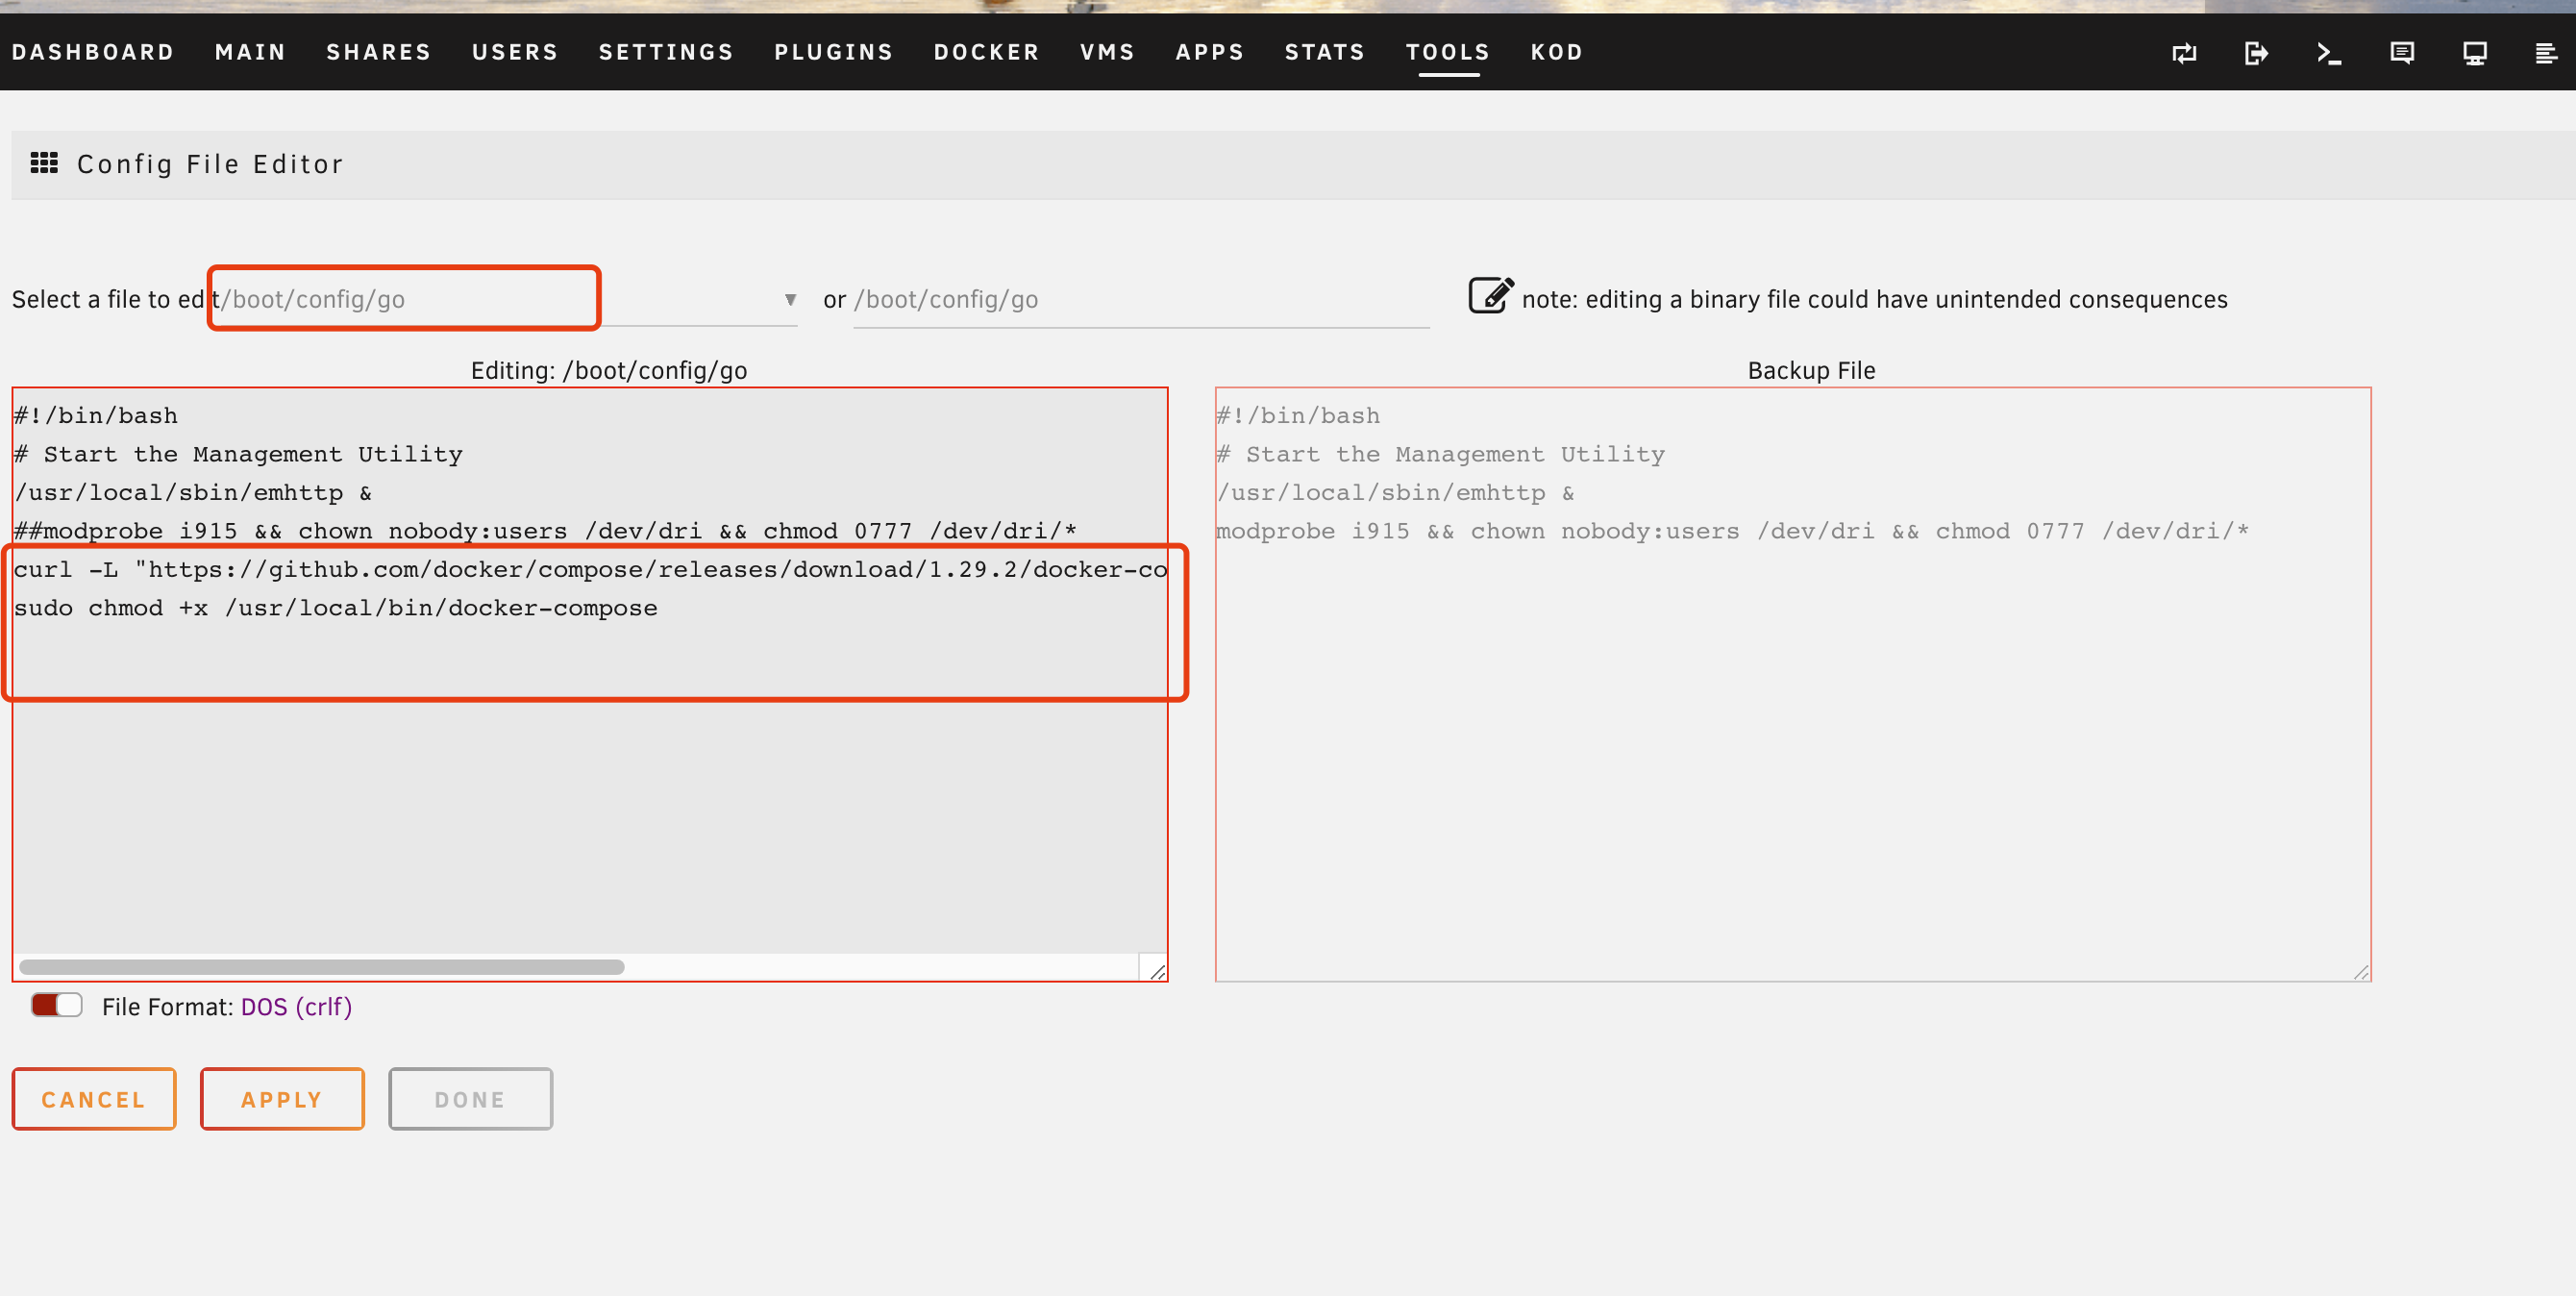This screenshot has height=1296, width=2576.
Task: Open the Users menu
Action: click(515, 52)
